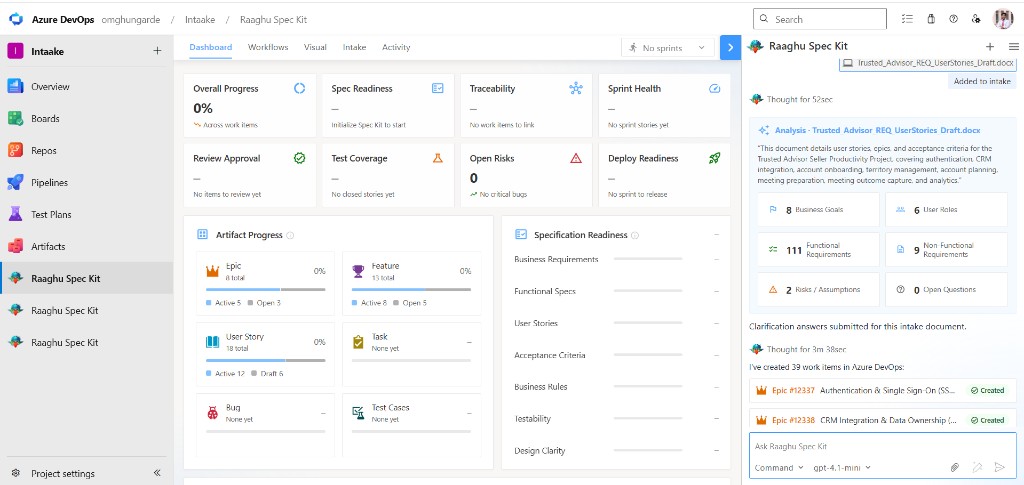Viewport: 1024px width, 485px height.
Task: Collapse chat panel with blue arrow button
Action: click(730, 47)
